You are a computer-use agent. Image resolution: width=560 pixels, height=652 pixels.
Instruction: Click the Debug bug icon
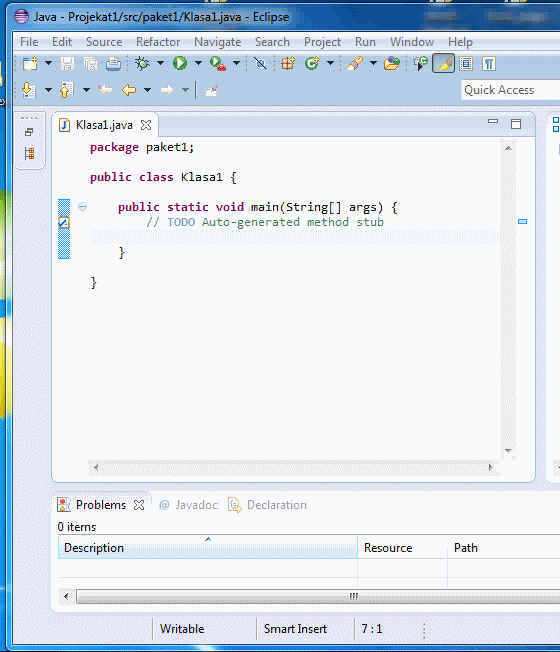(x=142, y=63)
